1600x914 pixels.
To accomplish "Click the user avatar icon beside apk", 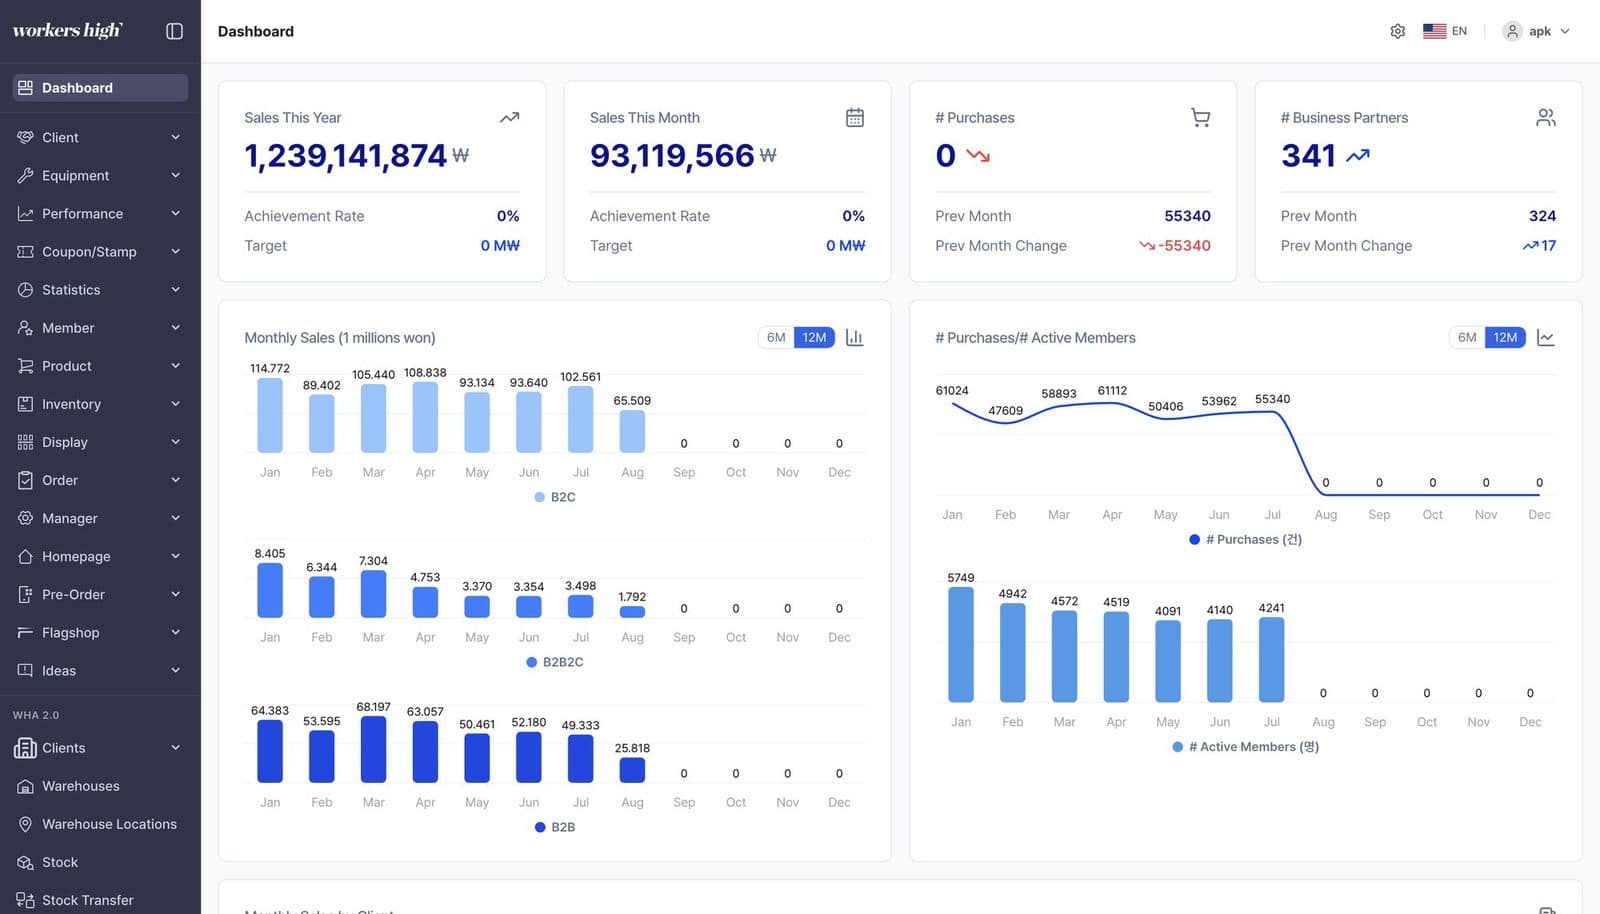I will (x=1513, y=31).
